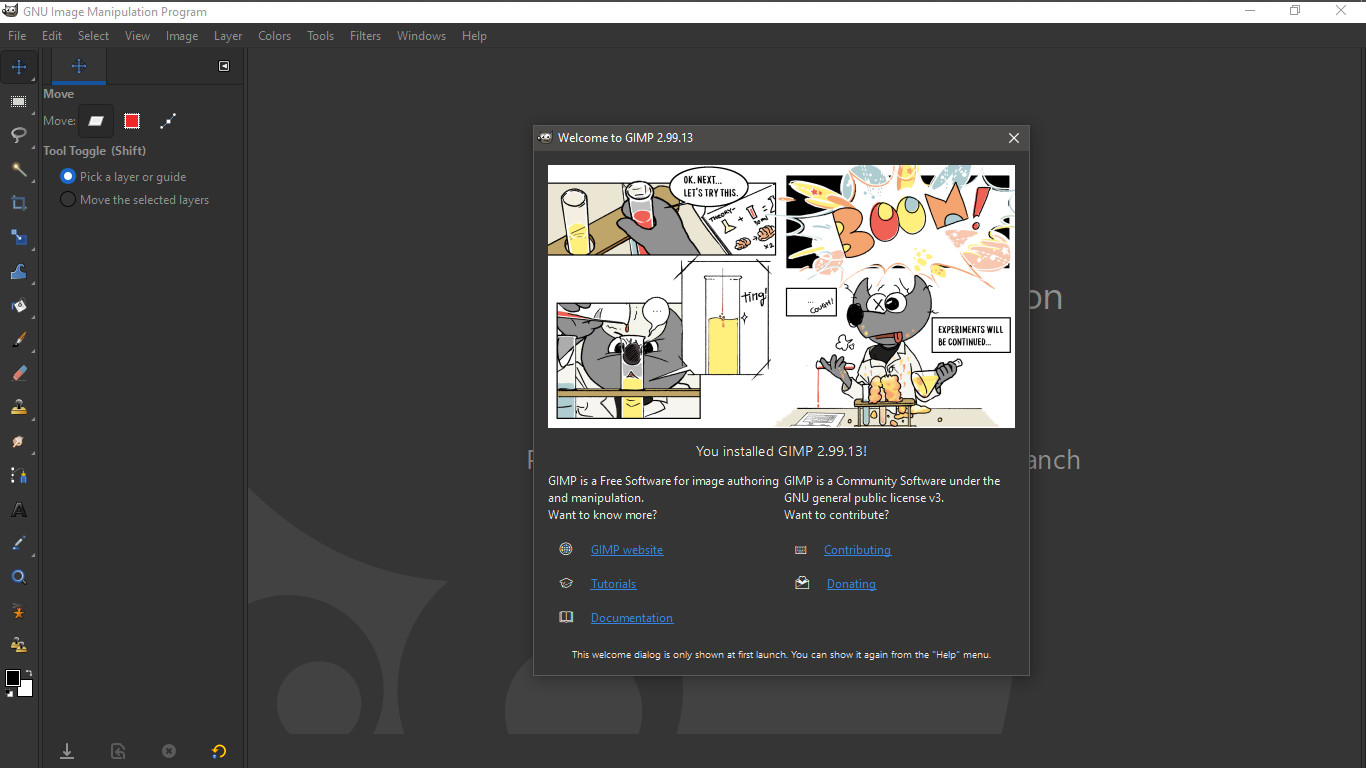Close the Welcome to GIMP dialog
This screenshot has height=768, width=1366.
pyautogui.click(x=1013, y=138)
